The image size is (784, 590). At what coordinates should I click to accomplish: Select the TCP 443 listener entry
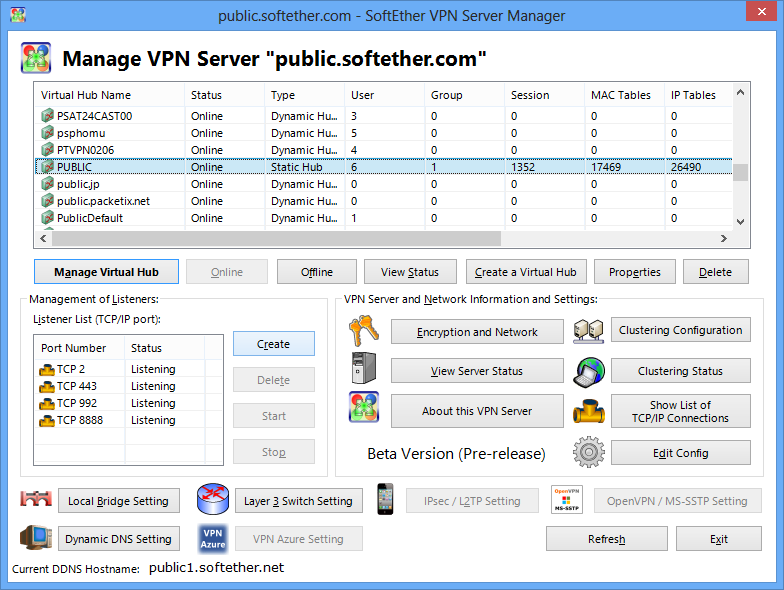click(x=128, y=386)
